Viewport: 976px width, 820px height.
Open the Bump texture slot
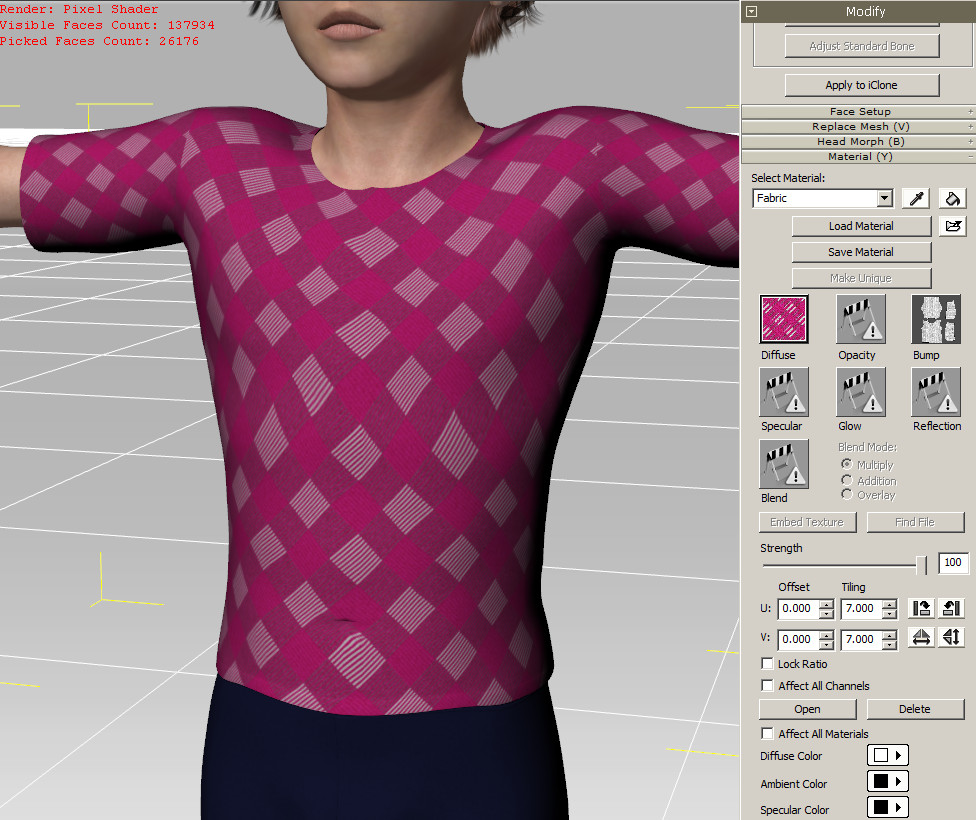click(936, 319)
